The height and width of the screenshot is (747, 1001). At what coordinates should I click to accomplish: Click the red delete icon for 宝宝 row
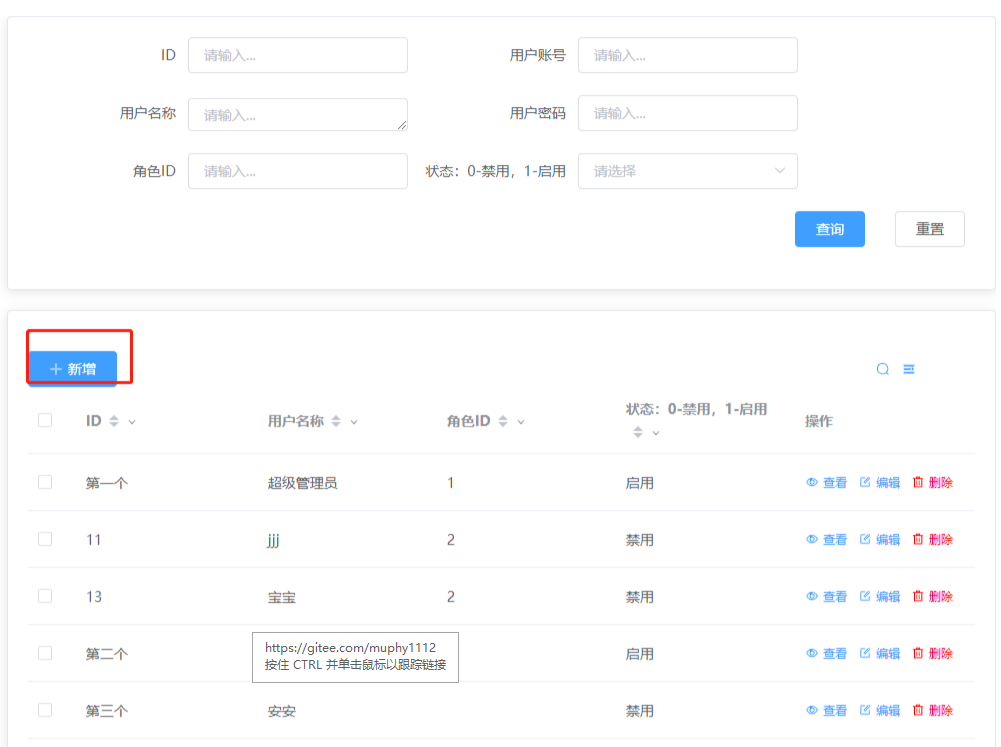918,597
